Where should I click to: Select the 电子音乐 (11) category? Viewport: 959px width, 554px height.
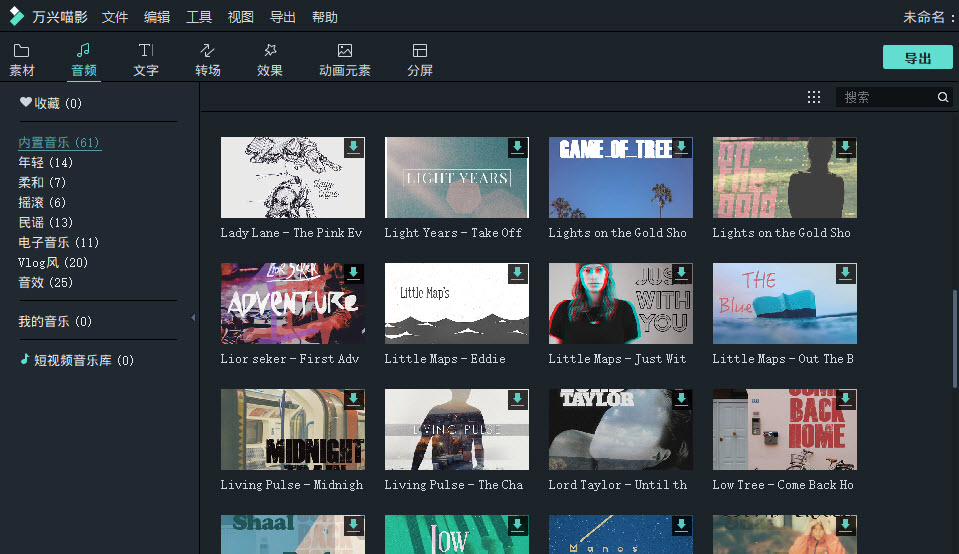pyautogui.click(x=59, y=242)
